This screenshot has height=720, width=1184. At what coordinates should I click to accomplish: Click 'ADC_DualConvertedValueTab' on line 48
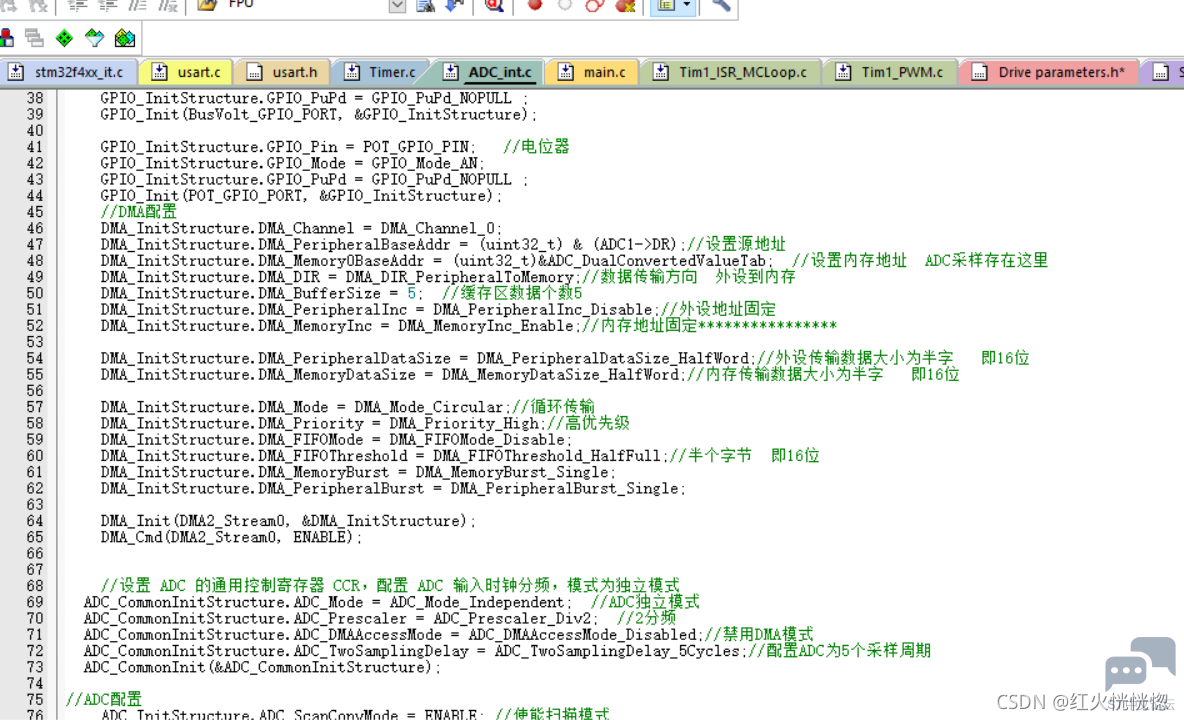(654, 261)
